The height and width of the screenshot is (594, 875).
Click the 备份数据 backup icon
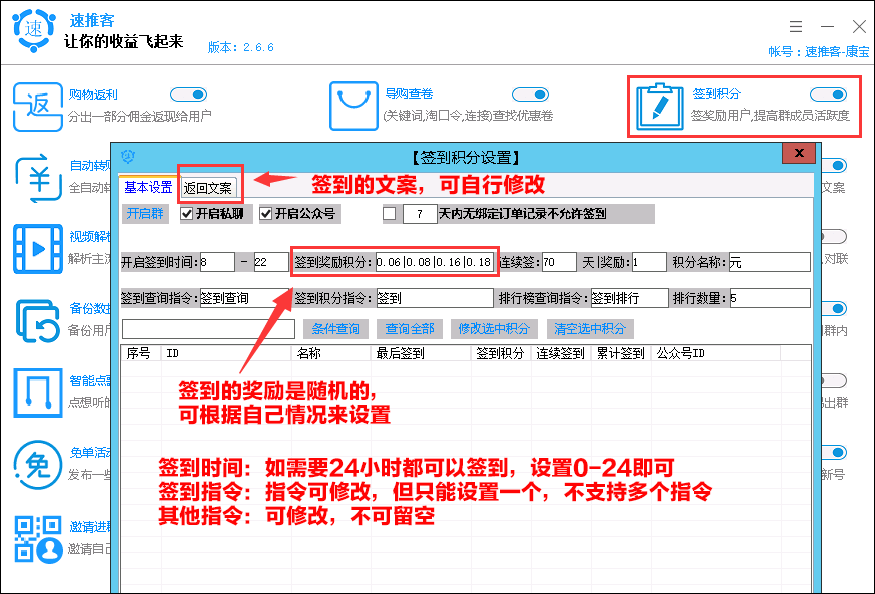(x=38, y=321)
